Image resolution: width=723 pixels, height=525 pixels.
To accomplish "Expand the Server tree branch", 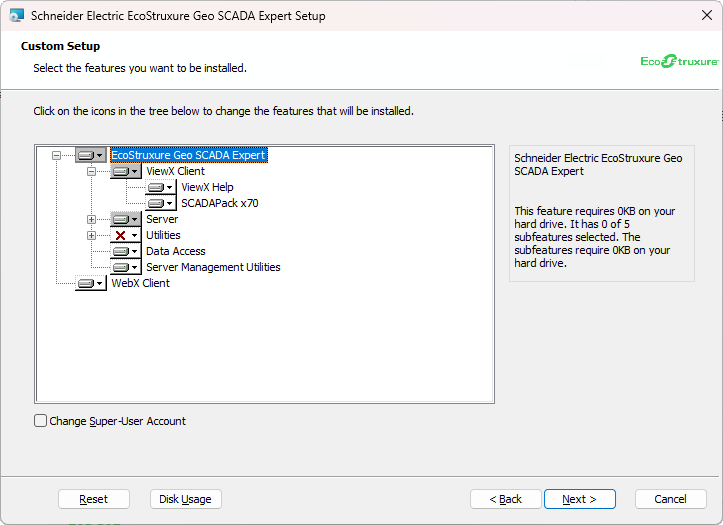I will 92,219.
